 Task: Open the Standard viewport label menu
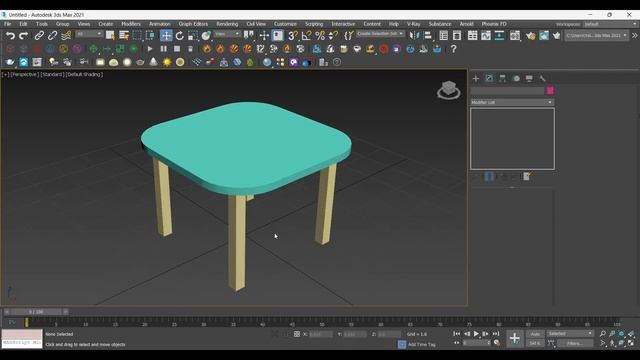pos(52,75)
